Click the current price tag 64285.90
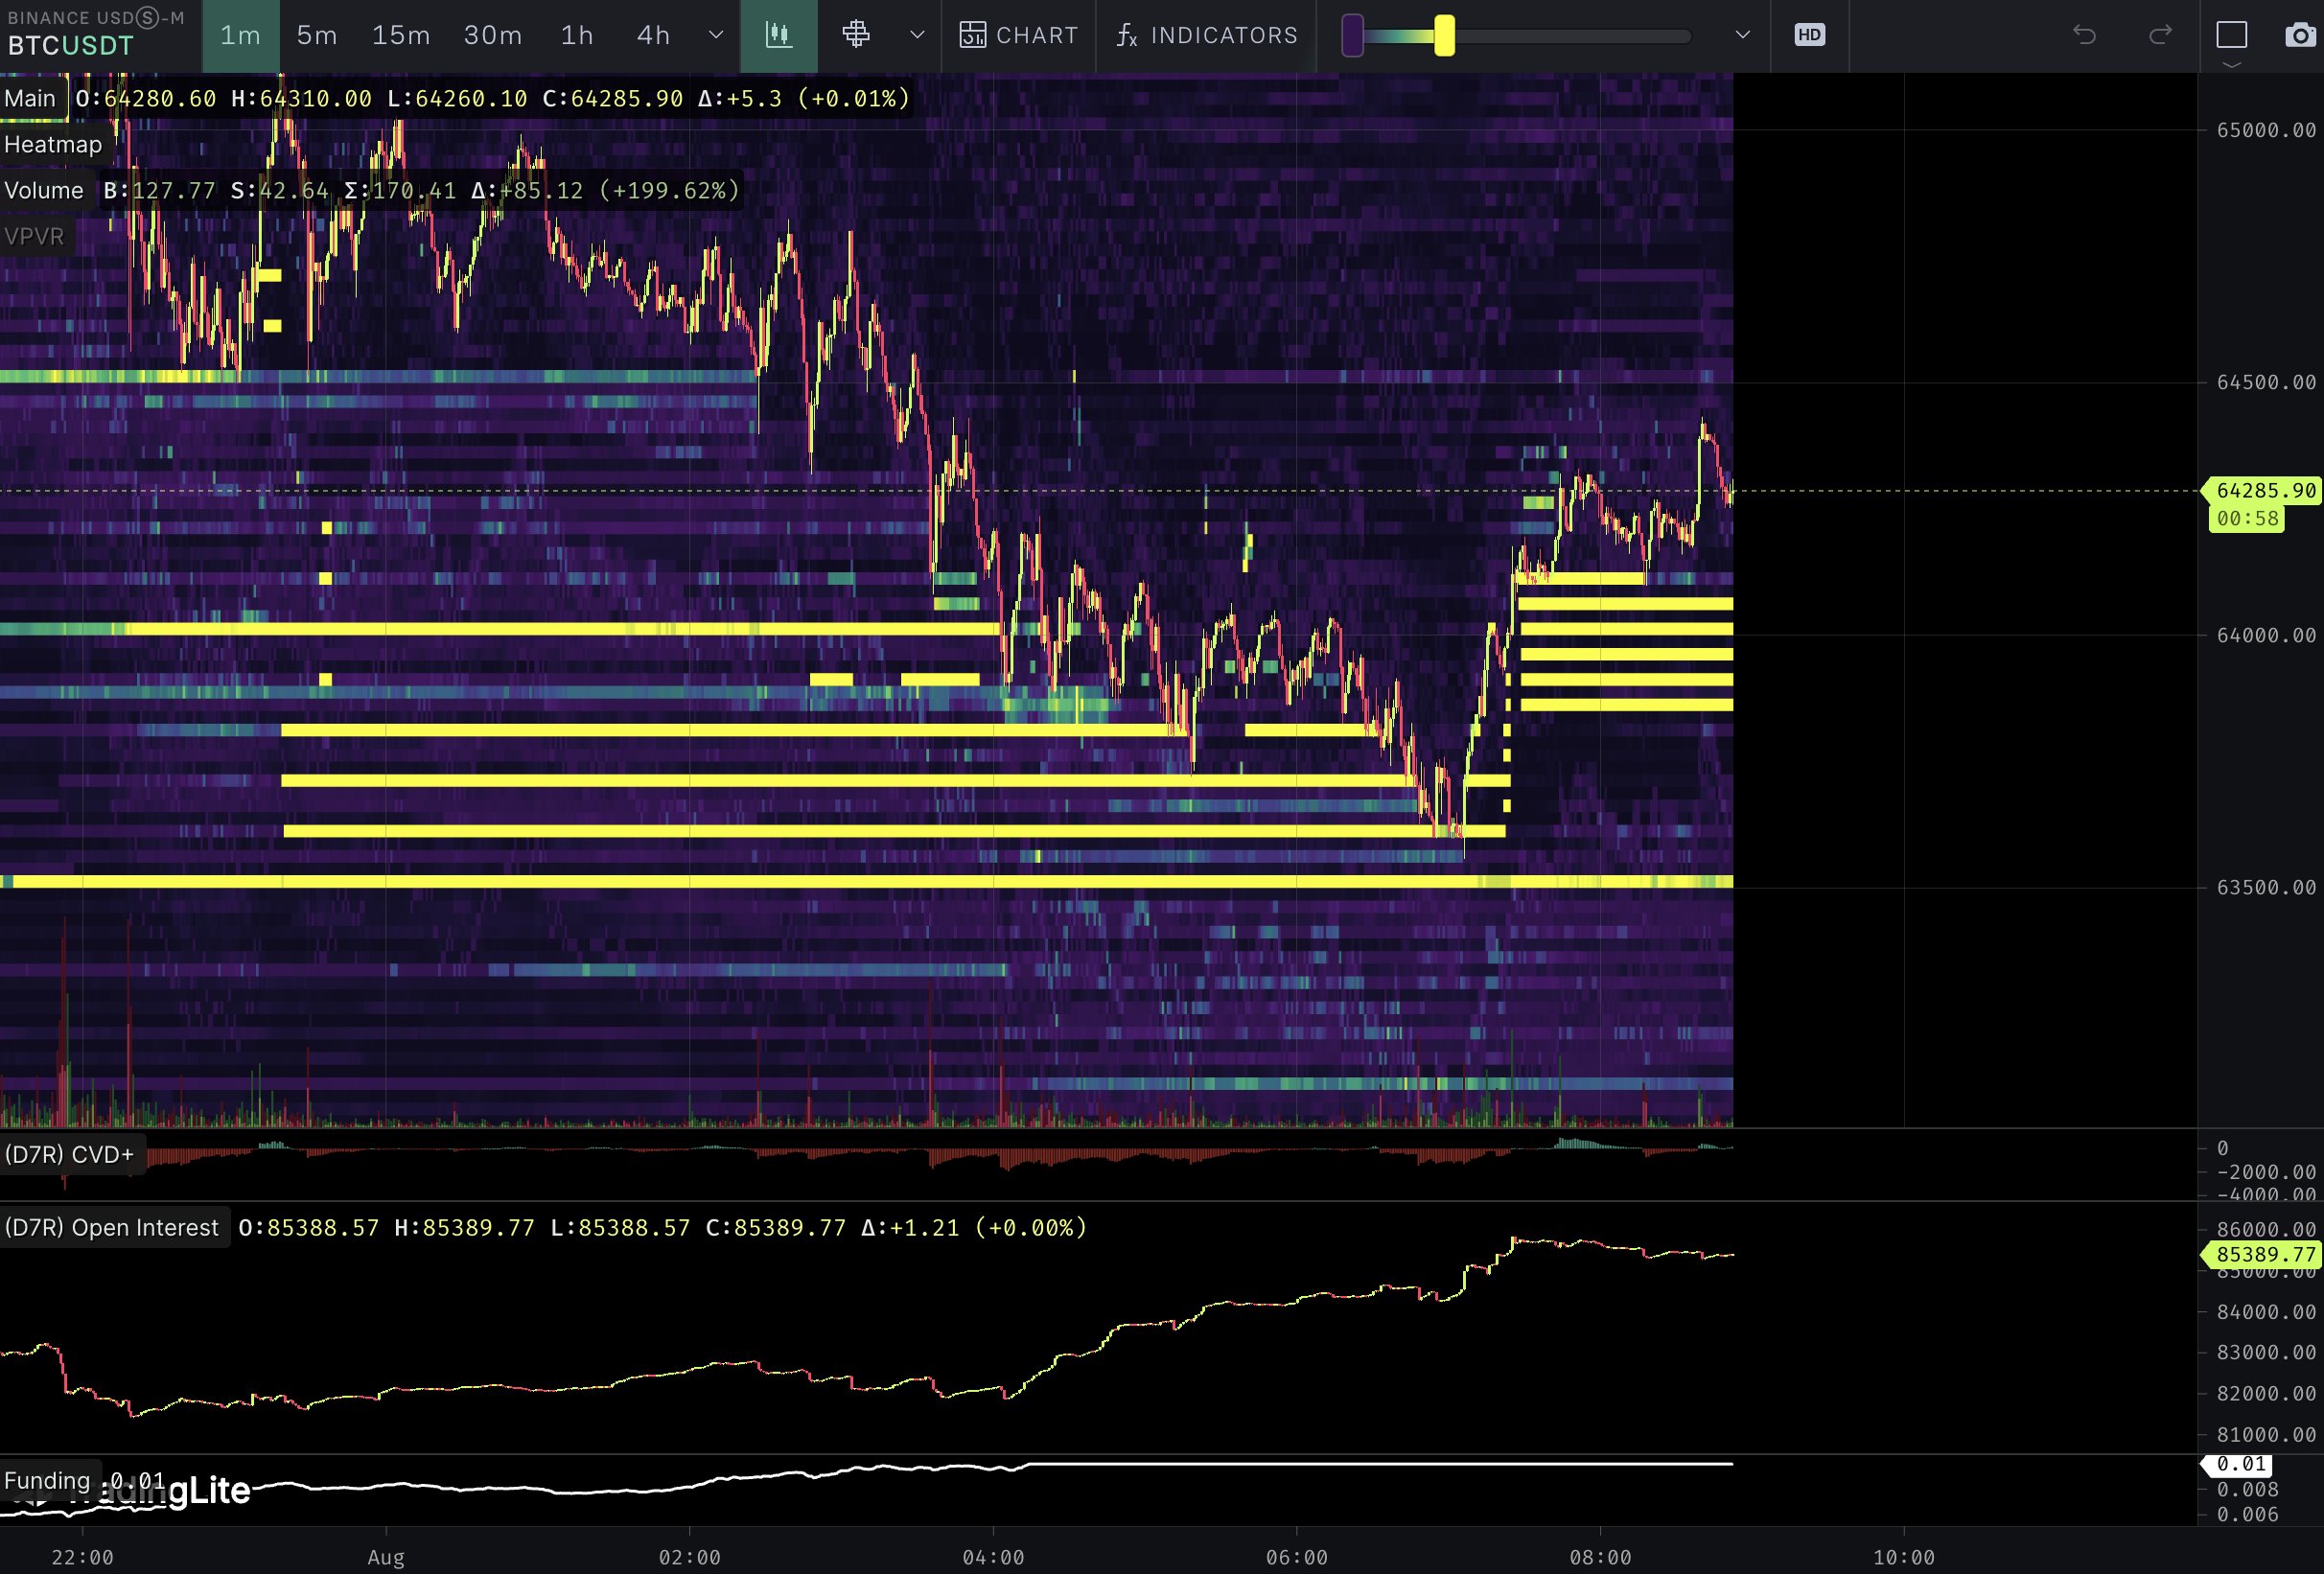Viewport: 2324px width, 1574px height. (x=2264, y=490)
